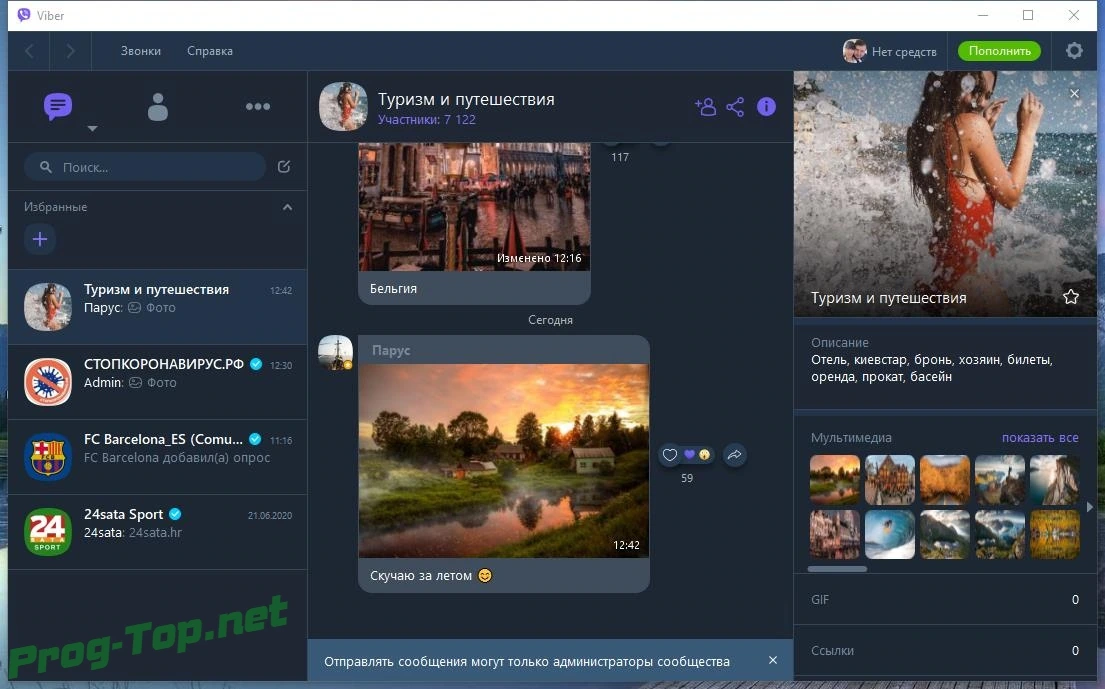The image size is (1105, 689).
Task: Open the chats tab icon
Action: (x=58, y=106)
